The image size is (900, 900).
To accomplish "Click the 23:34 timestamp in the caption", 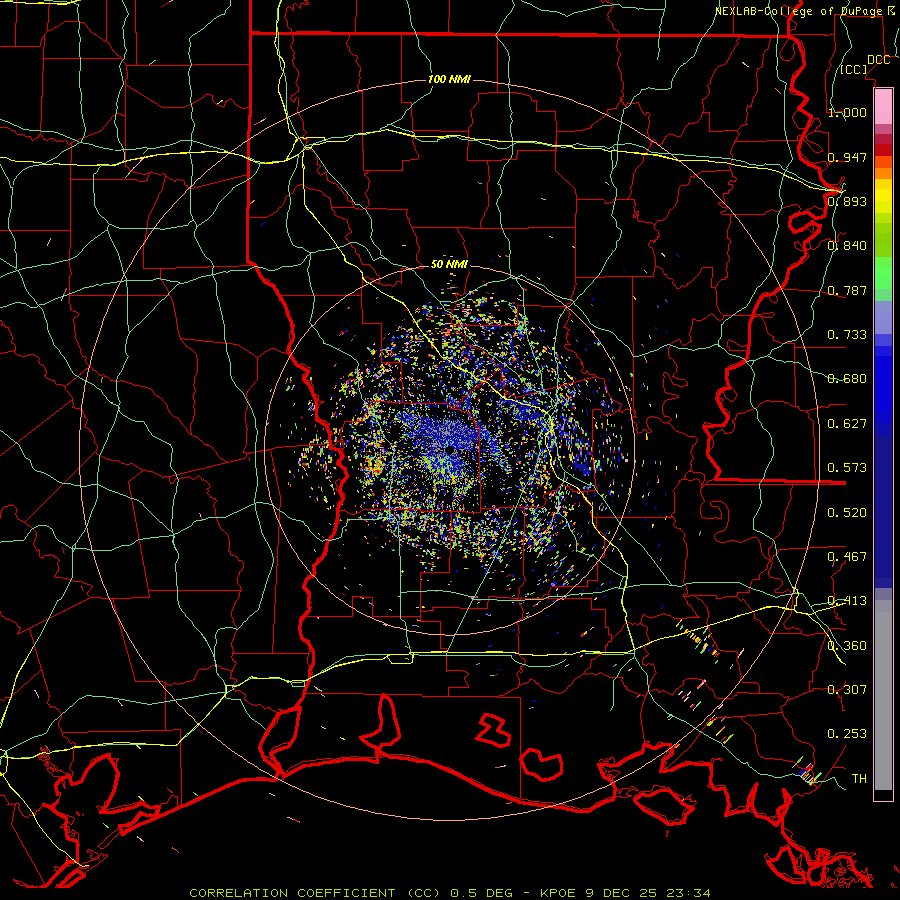I will click(x=688, y=893).
